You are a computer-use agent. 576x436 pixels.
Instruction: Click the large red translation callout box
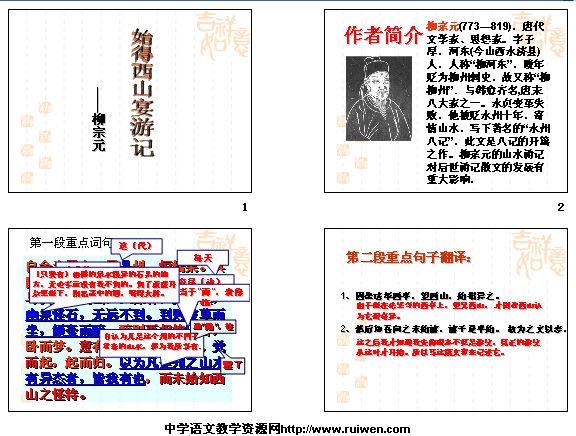coord(104,285)
